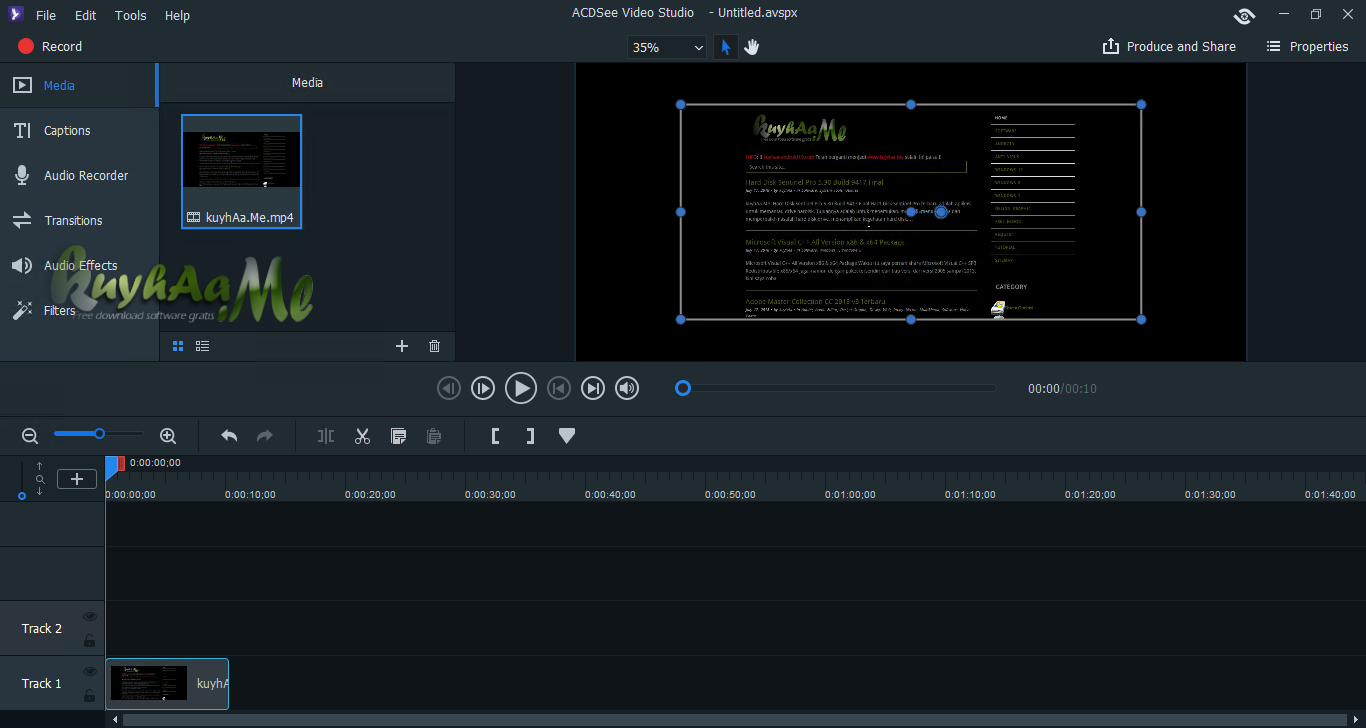Click the scrollbar left arrow
The width and height of the screenshot is (1366, 728).
[x=115, y=719]
